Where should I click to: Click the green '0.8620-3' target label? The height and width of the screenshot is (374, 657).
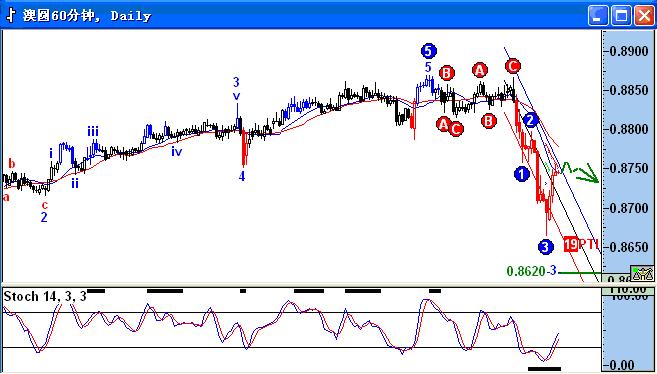[x=531, y=271]
